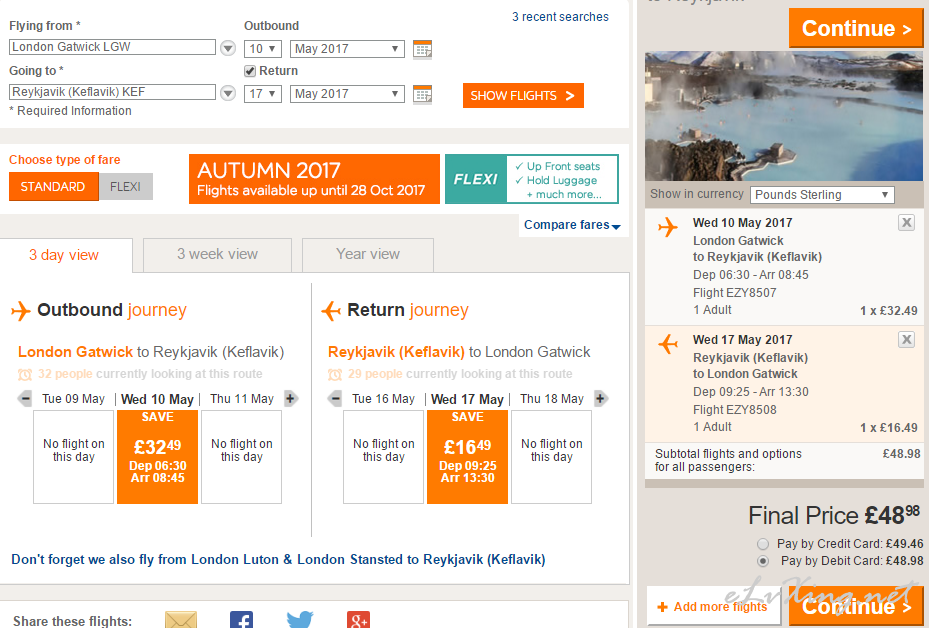Show earlier outbound dates with minus icon

(x=25, y=399)
